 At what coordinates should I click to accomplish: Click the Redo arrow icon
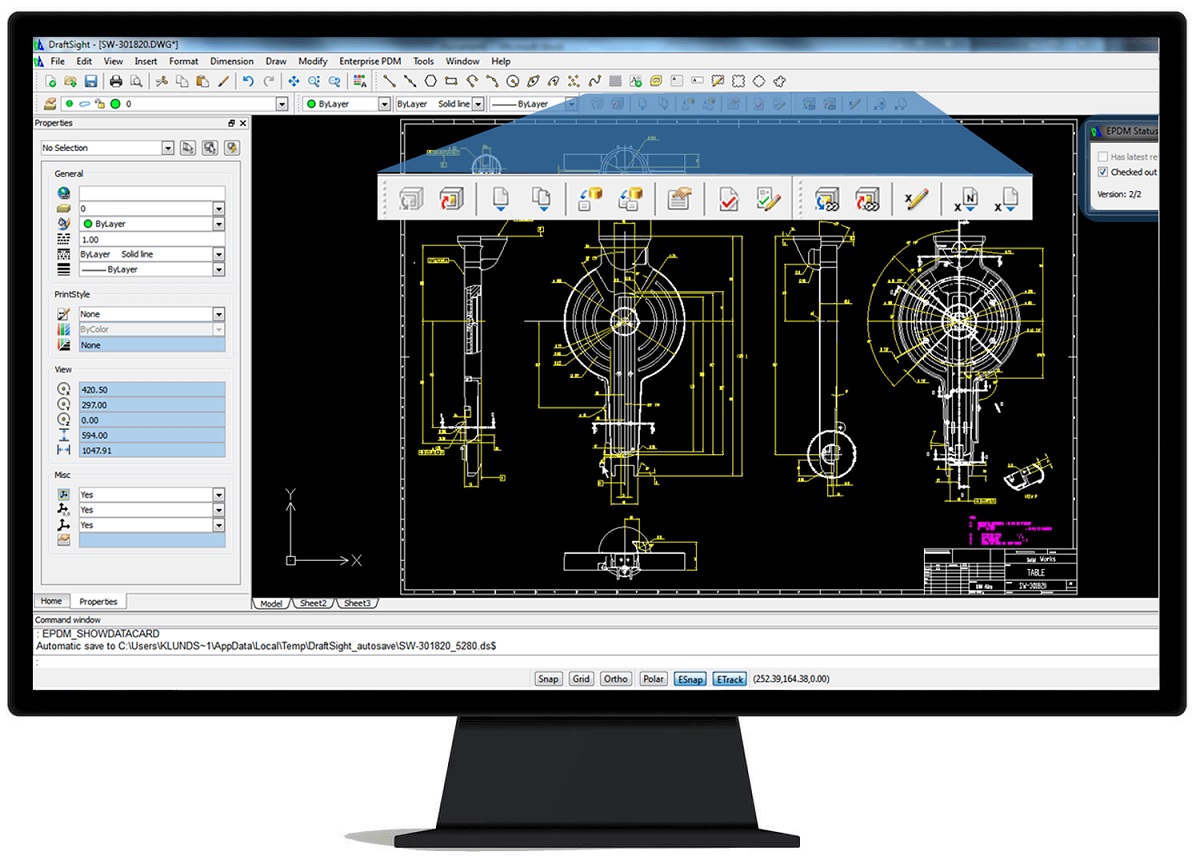tap(268, 81)
